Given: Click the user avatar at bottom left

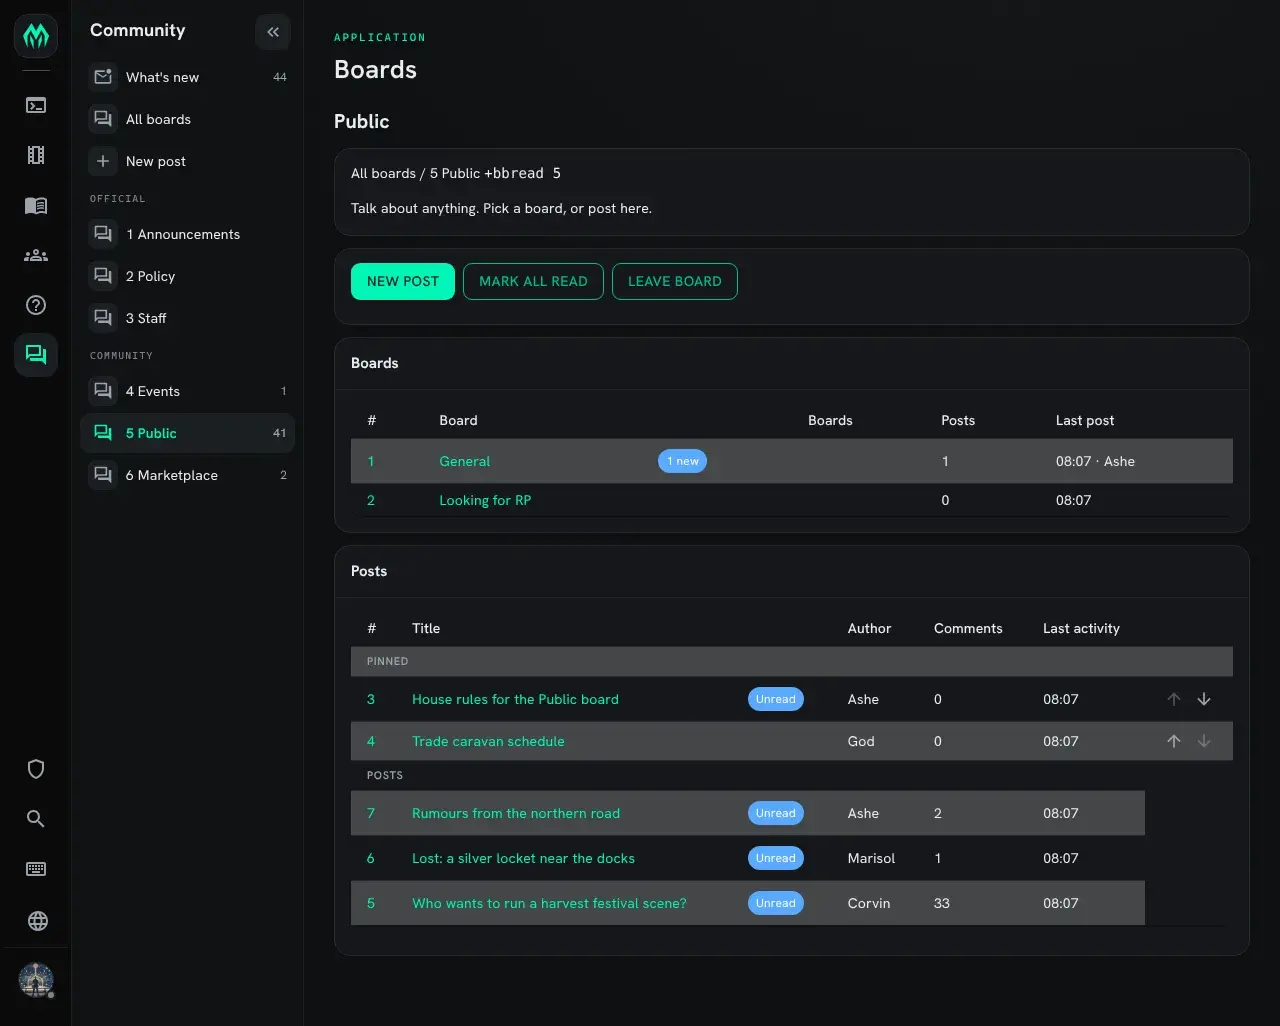Looking at the screenshot, I should coord(36,980).
